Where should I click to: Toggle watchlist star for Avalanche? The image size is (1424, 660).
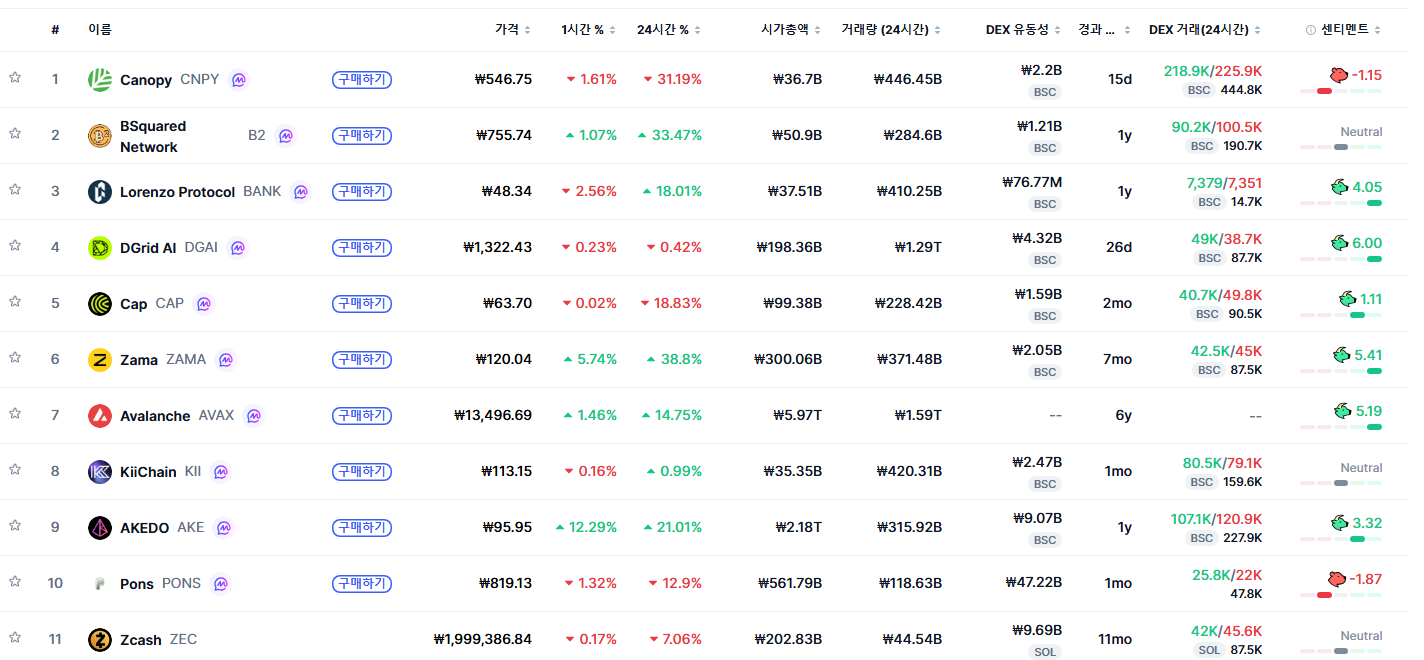(x=15, y=413)
